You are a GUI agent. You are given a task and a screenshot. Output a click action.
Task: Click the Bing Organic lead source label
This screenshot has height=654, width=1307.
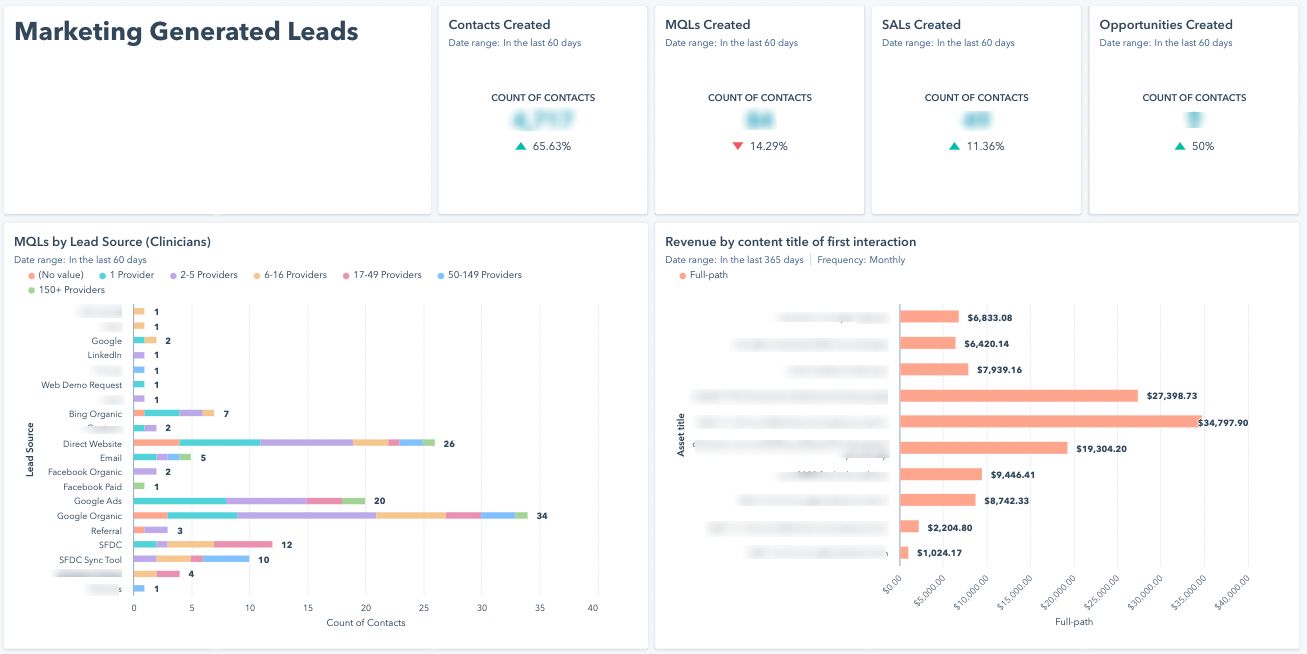tap(95, 414)
